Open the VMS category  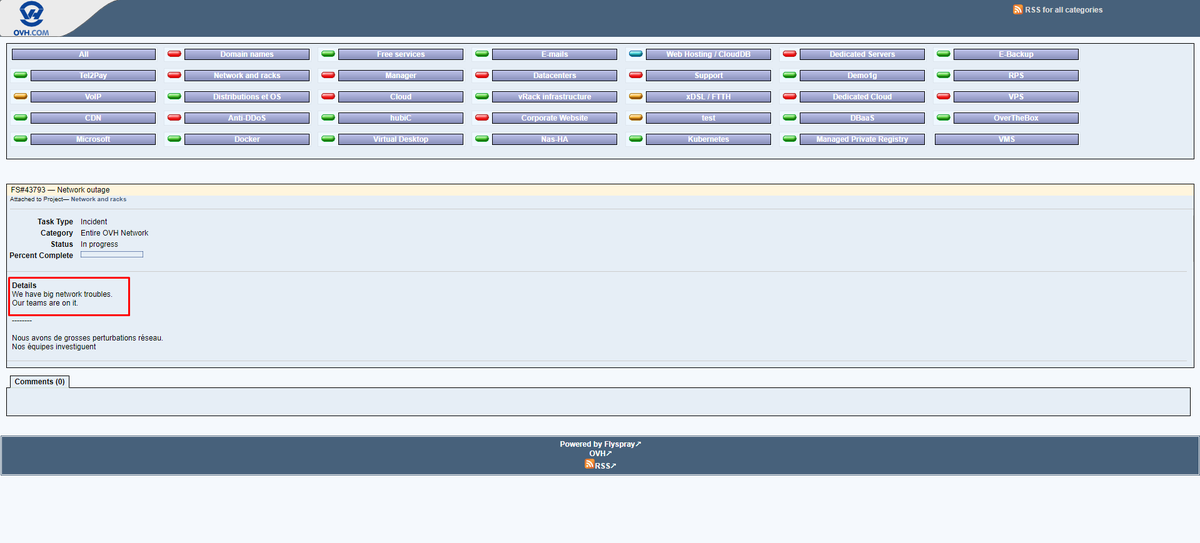(x=1007, y=139)
